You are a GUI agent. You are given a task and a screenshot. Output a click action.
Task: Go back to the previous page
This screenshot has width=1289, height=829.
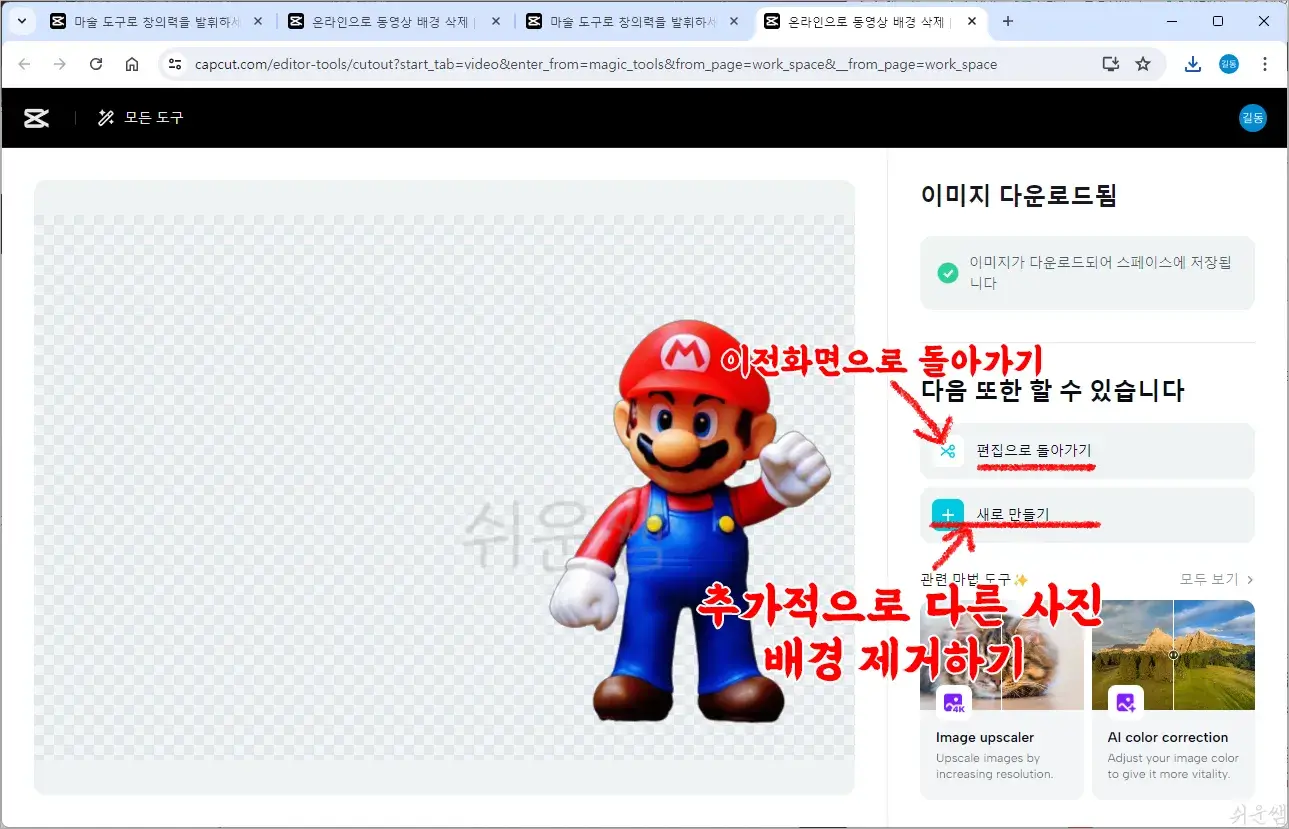25,64
